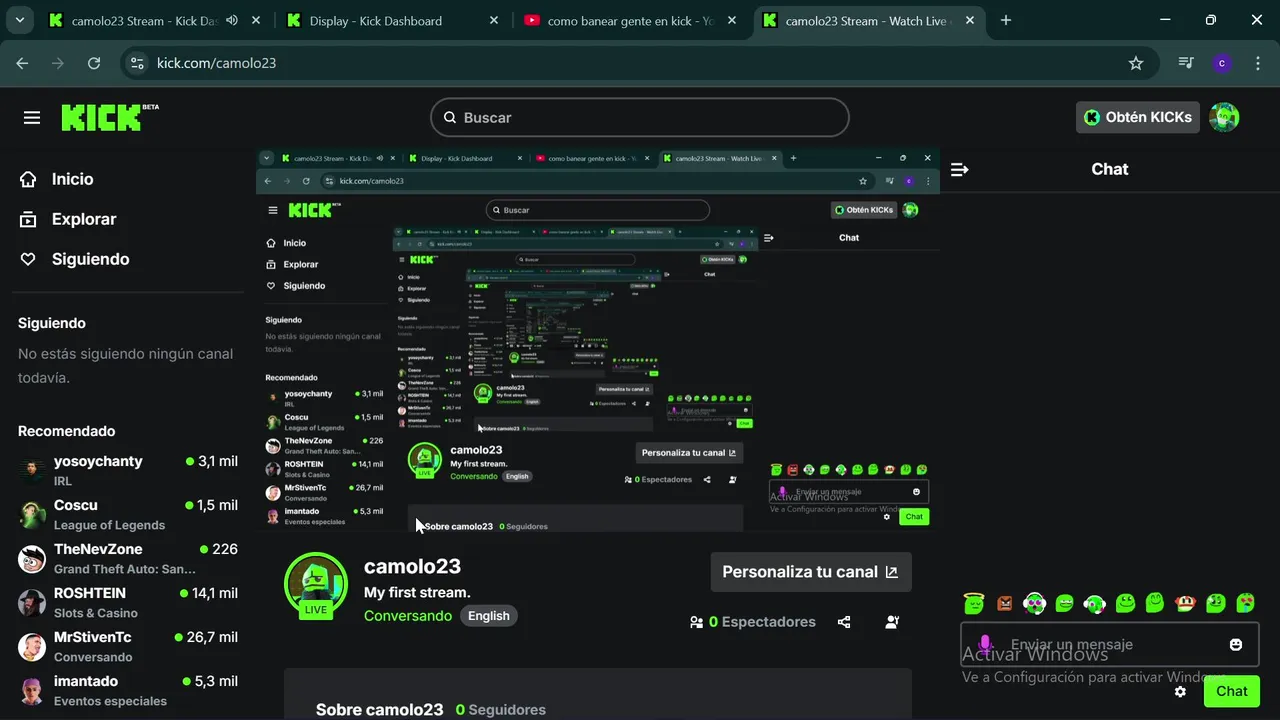
Task: Open Chrome media control icon
Action: [x=1186, y=63]
